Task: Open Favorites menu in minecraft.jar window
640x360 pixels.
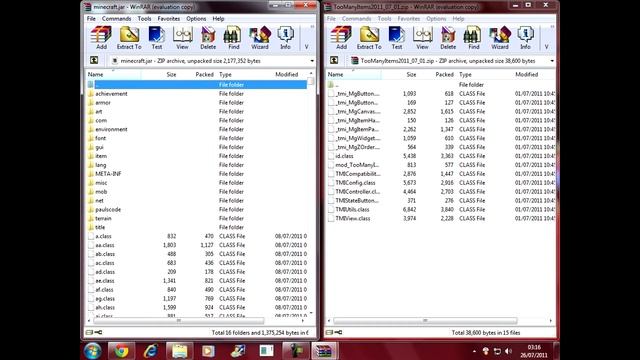Action: [169, 19]
